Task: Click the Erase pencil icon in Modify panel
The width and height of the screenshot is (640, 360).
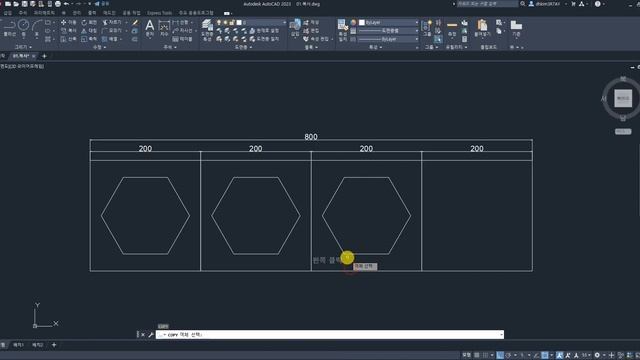Action: click(x=135, y=22)
